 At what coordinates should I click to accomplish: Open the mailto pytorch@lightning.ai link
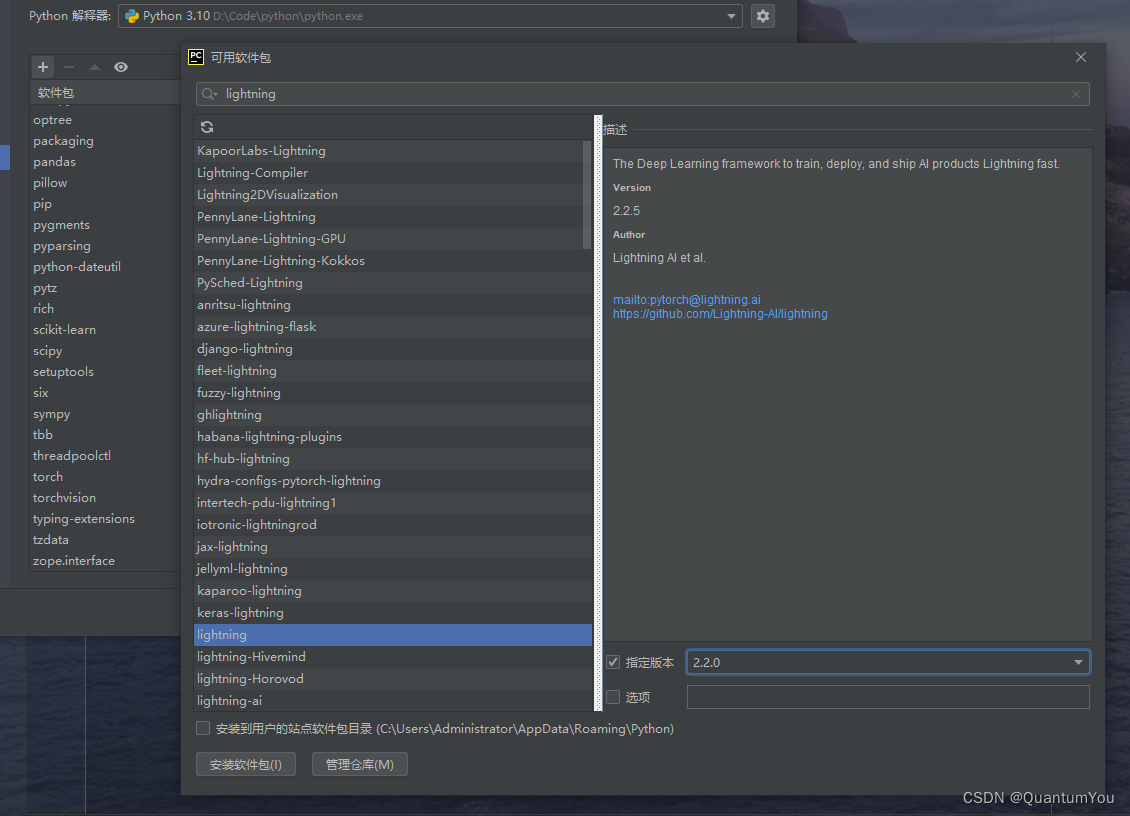(x=687, y=299)
